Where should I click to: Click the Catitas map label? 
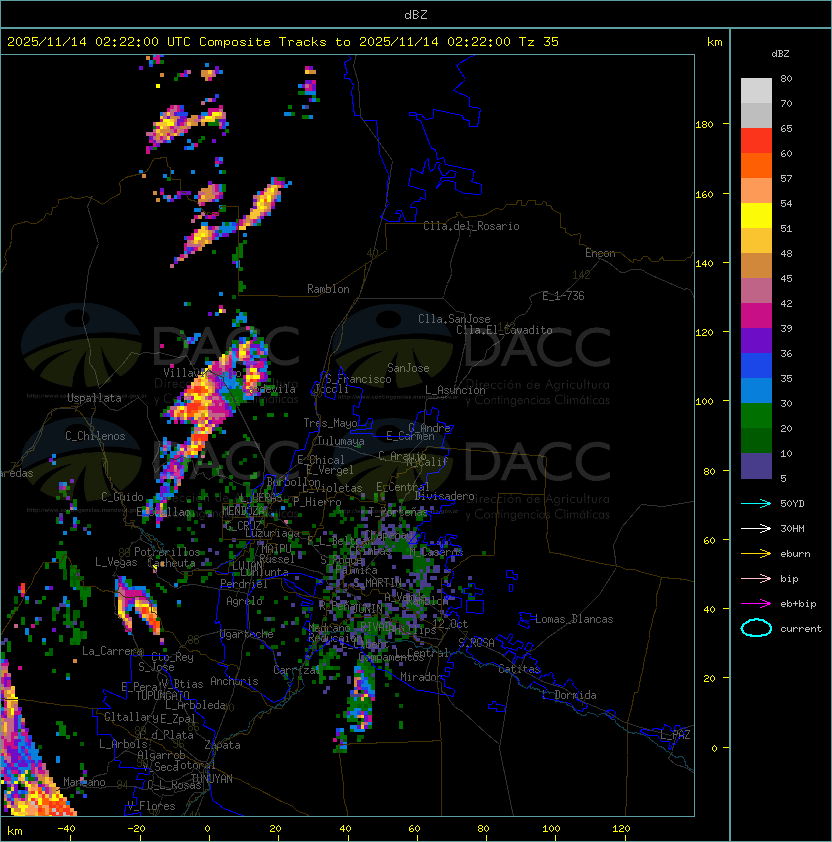(x=519, y=669)
